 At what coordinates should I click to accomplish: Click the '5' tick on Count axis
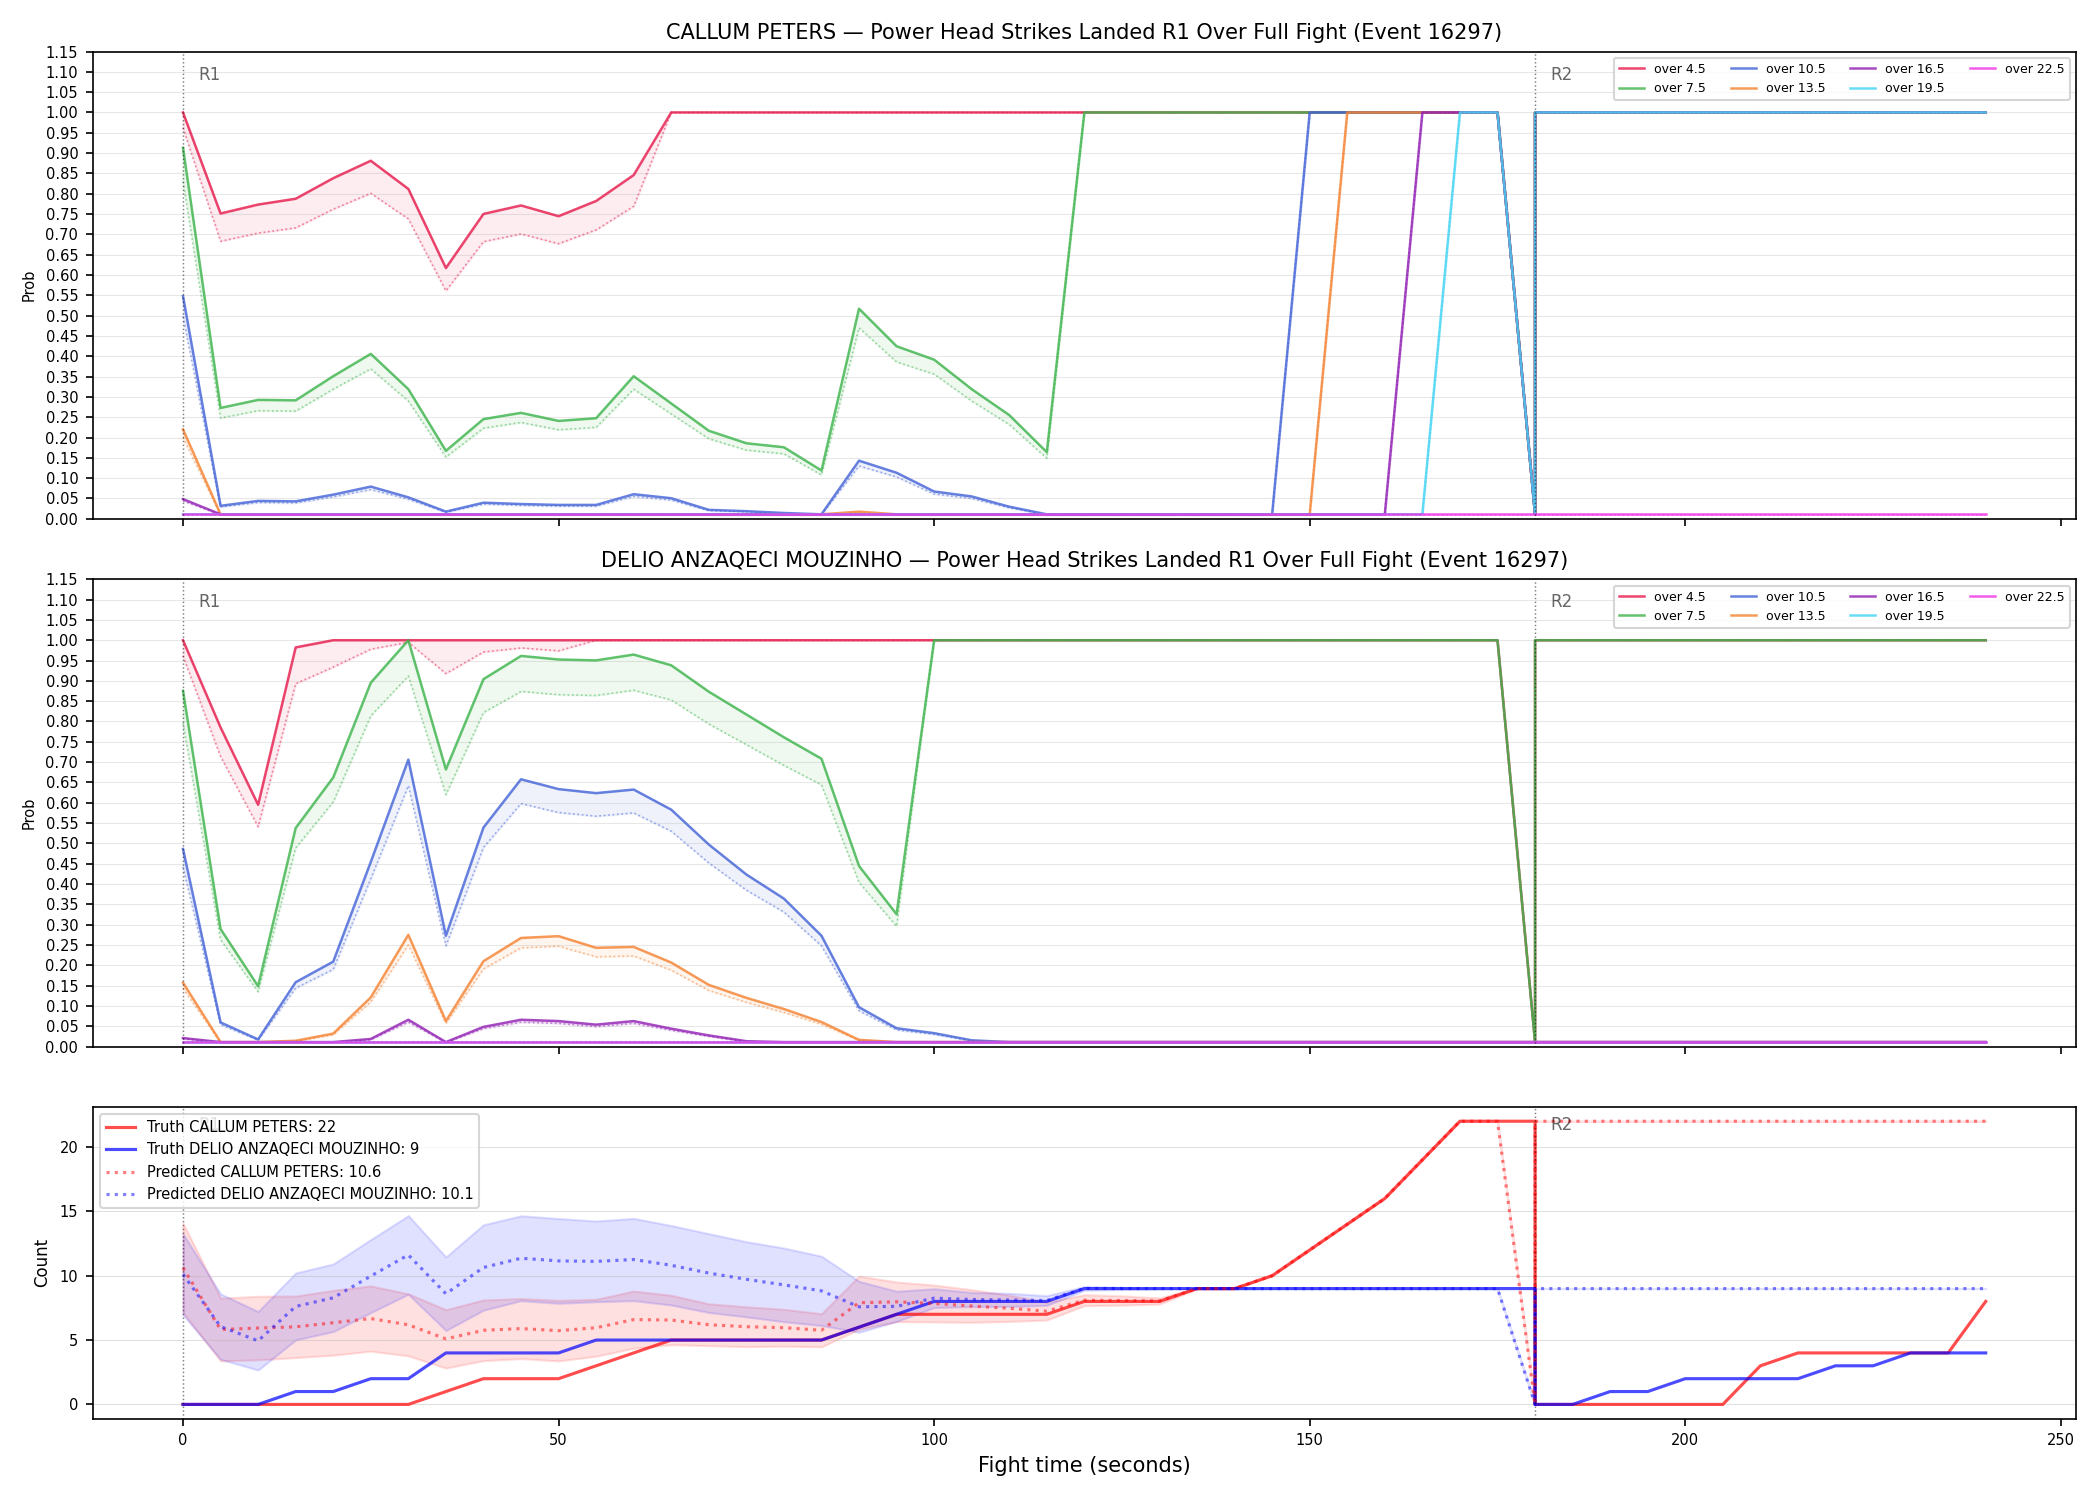coord(73,1340)
